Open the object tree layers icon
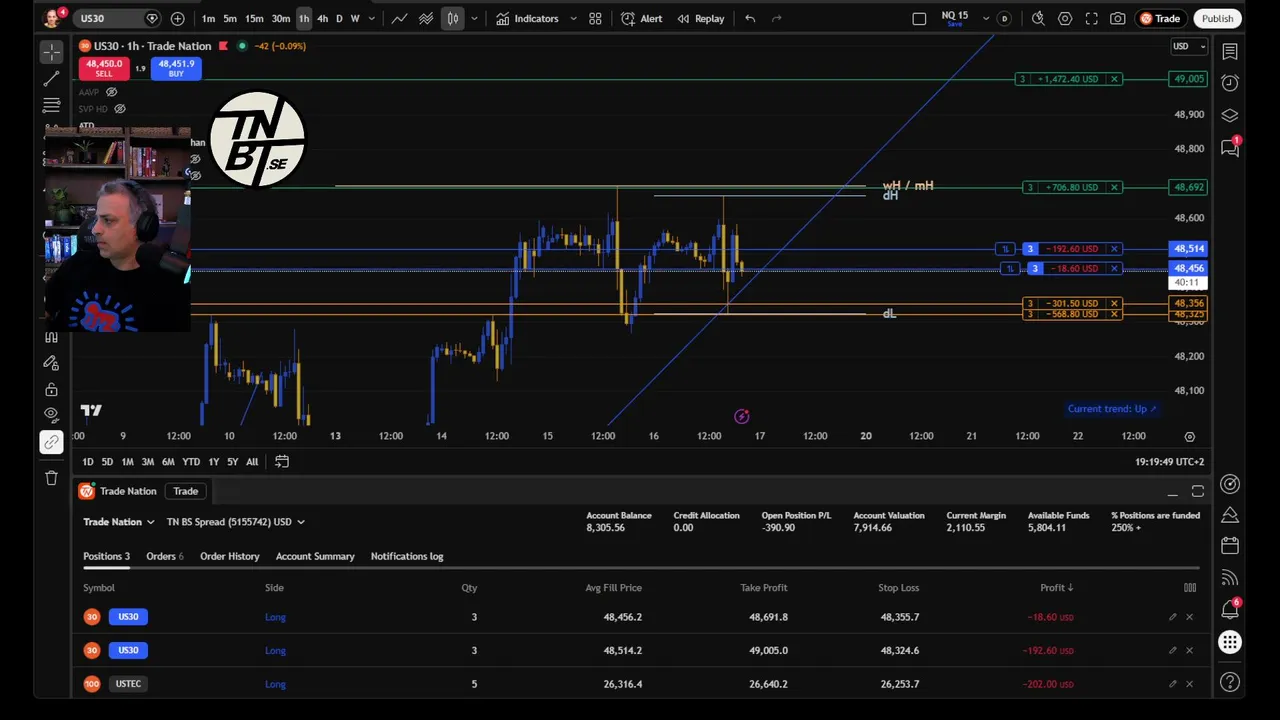This screenshot has height=720, width=1280. (1230, 116)
